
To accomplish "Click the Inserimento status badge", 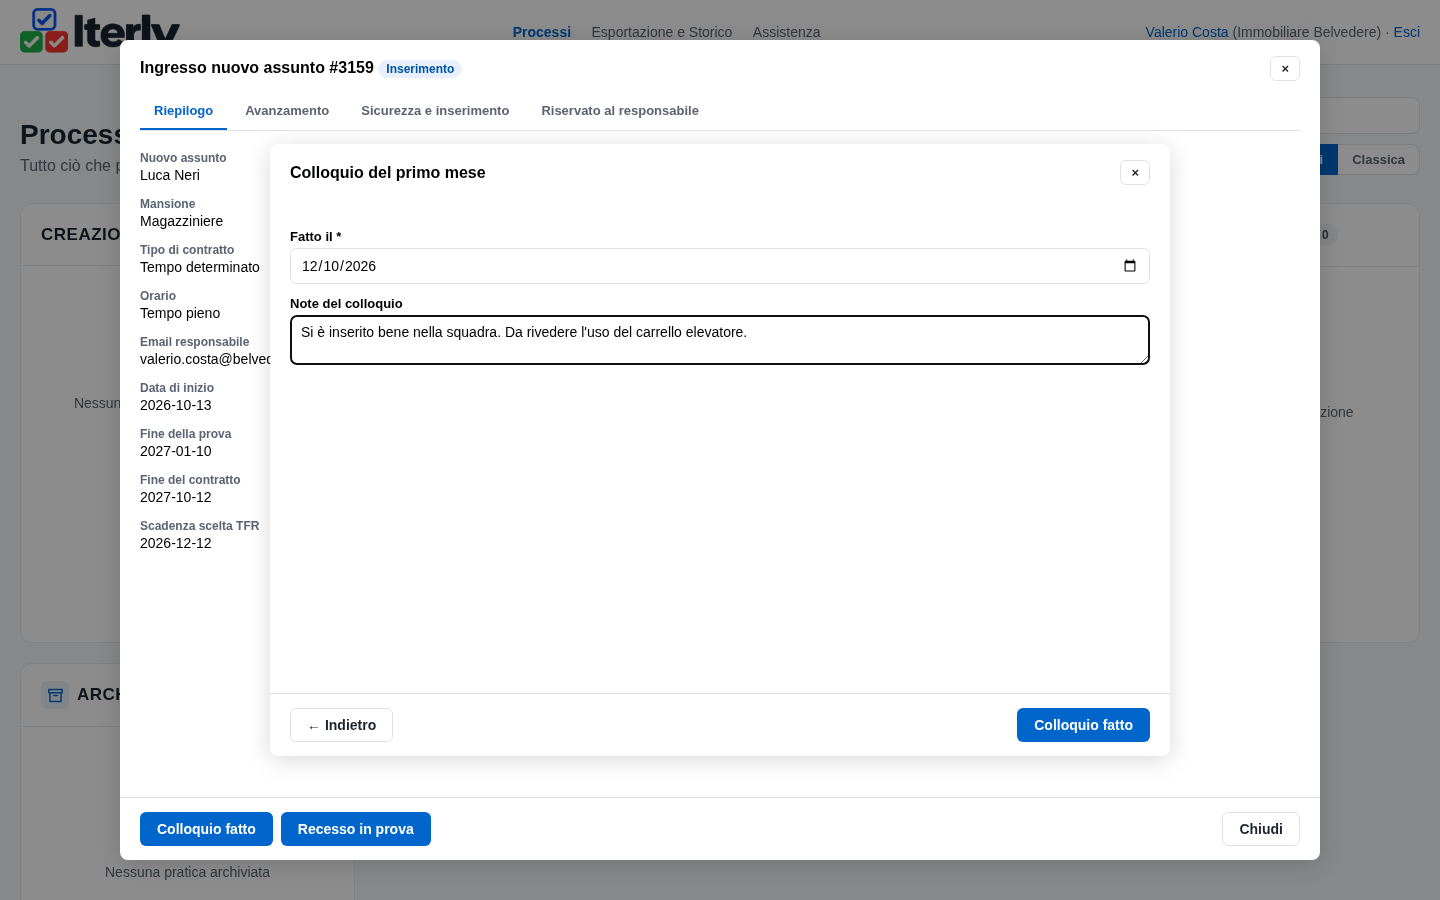I will [420, 69].
